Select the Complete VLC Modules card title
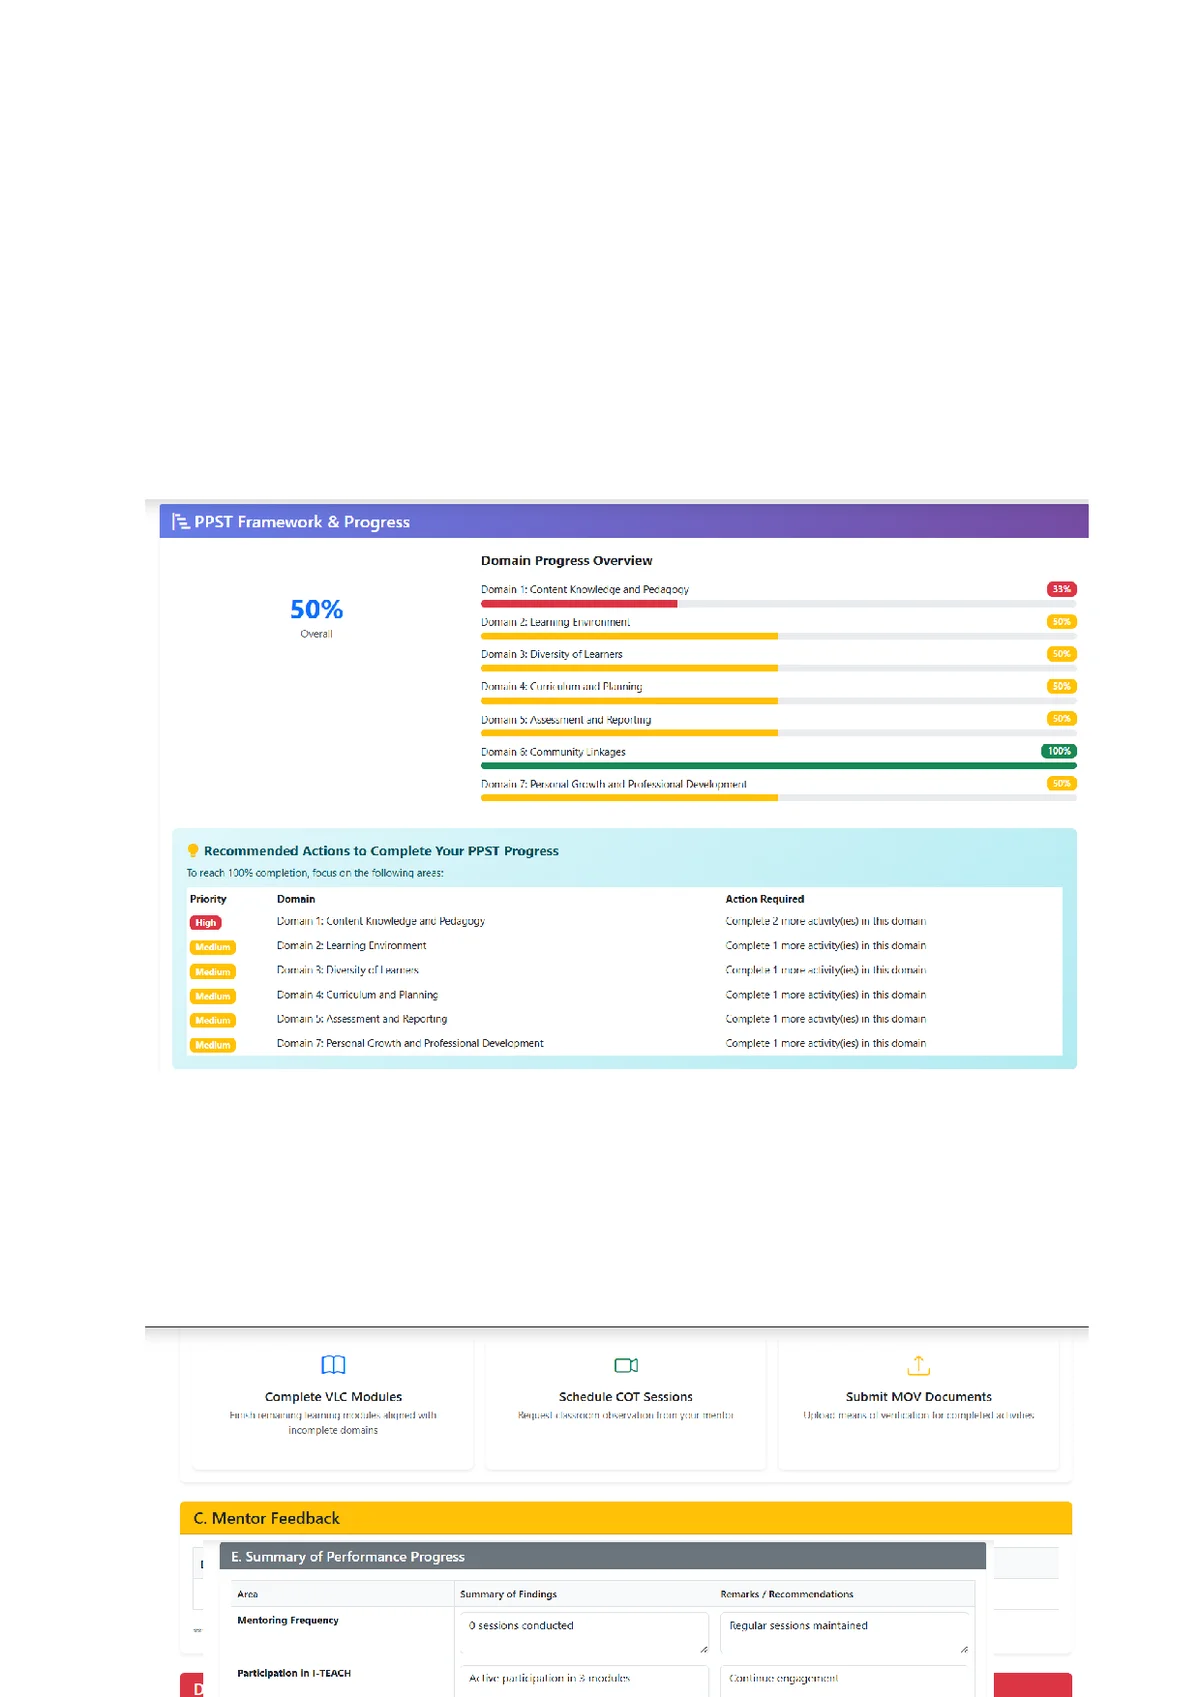This screenshot has height=1697, width=1200. point(333,1397)
